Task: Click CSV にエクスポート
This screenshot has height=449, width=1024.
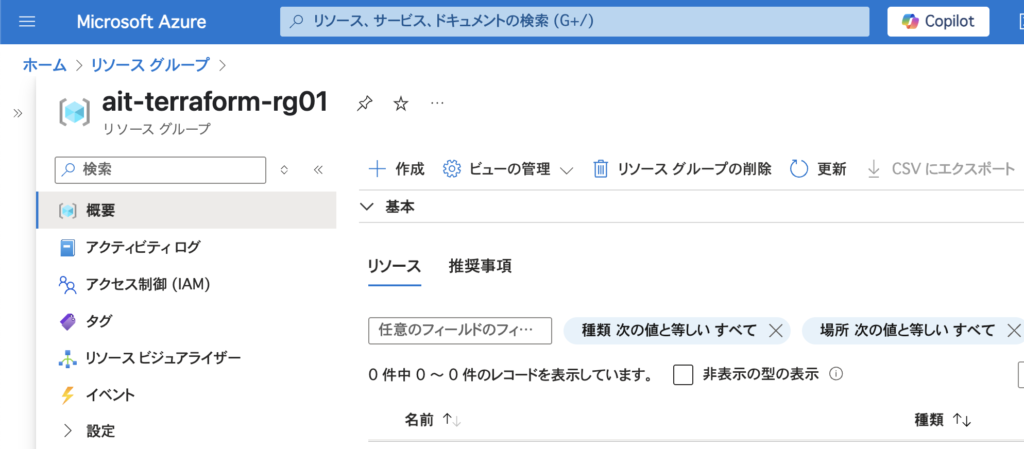Action: click(x=941, y=170)
